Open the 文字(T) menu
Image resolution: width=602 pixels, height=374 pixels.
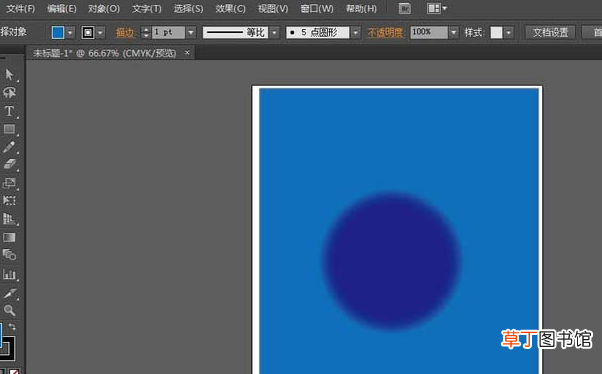pos(147,8)
